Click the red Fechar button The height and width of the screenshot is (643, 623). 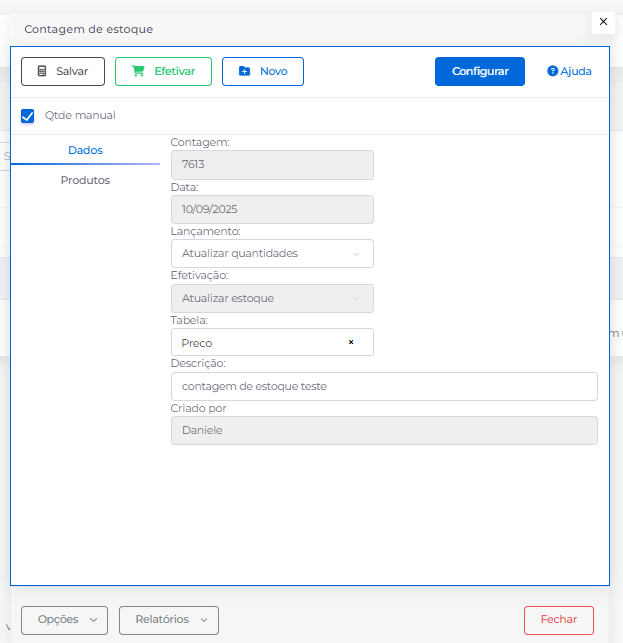tap(558, 620)
